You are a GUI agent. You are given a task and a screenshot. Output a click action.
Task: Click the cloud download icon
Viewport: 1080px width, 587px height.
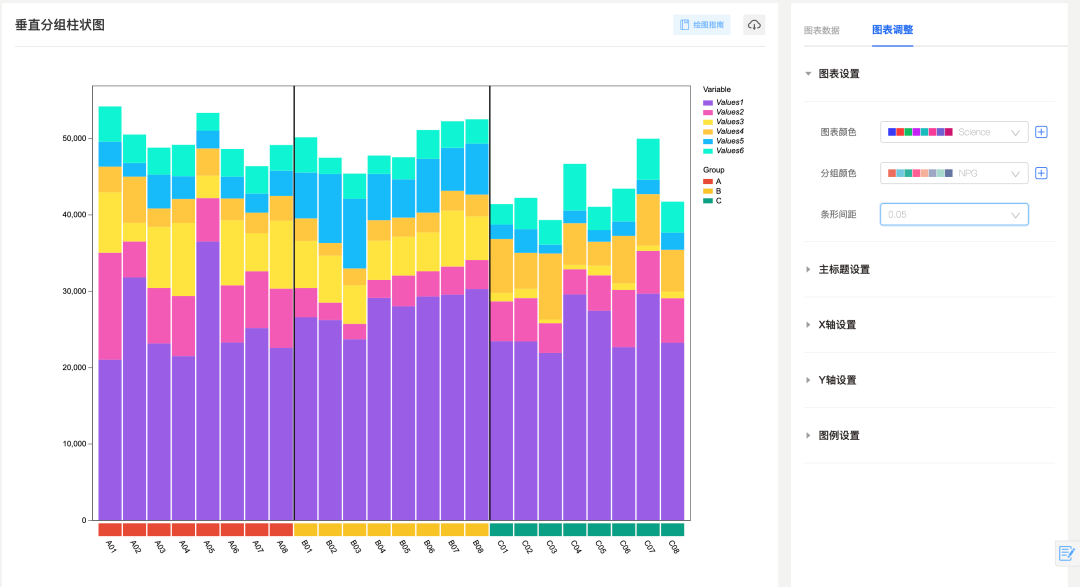754,25
